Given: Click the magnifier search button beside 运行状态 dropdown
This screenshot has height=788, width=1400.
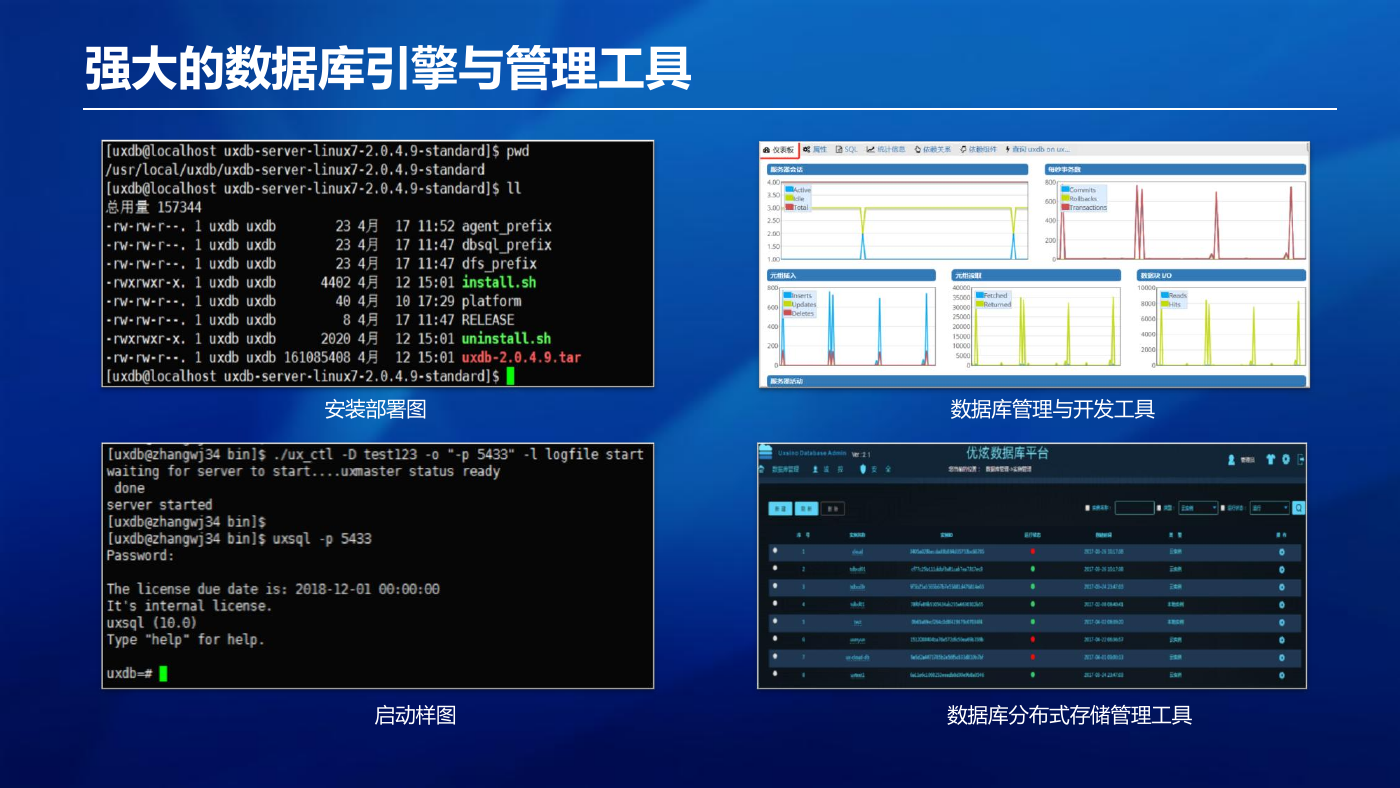Looking at the screenshot, I should tap(1298, 508).
